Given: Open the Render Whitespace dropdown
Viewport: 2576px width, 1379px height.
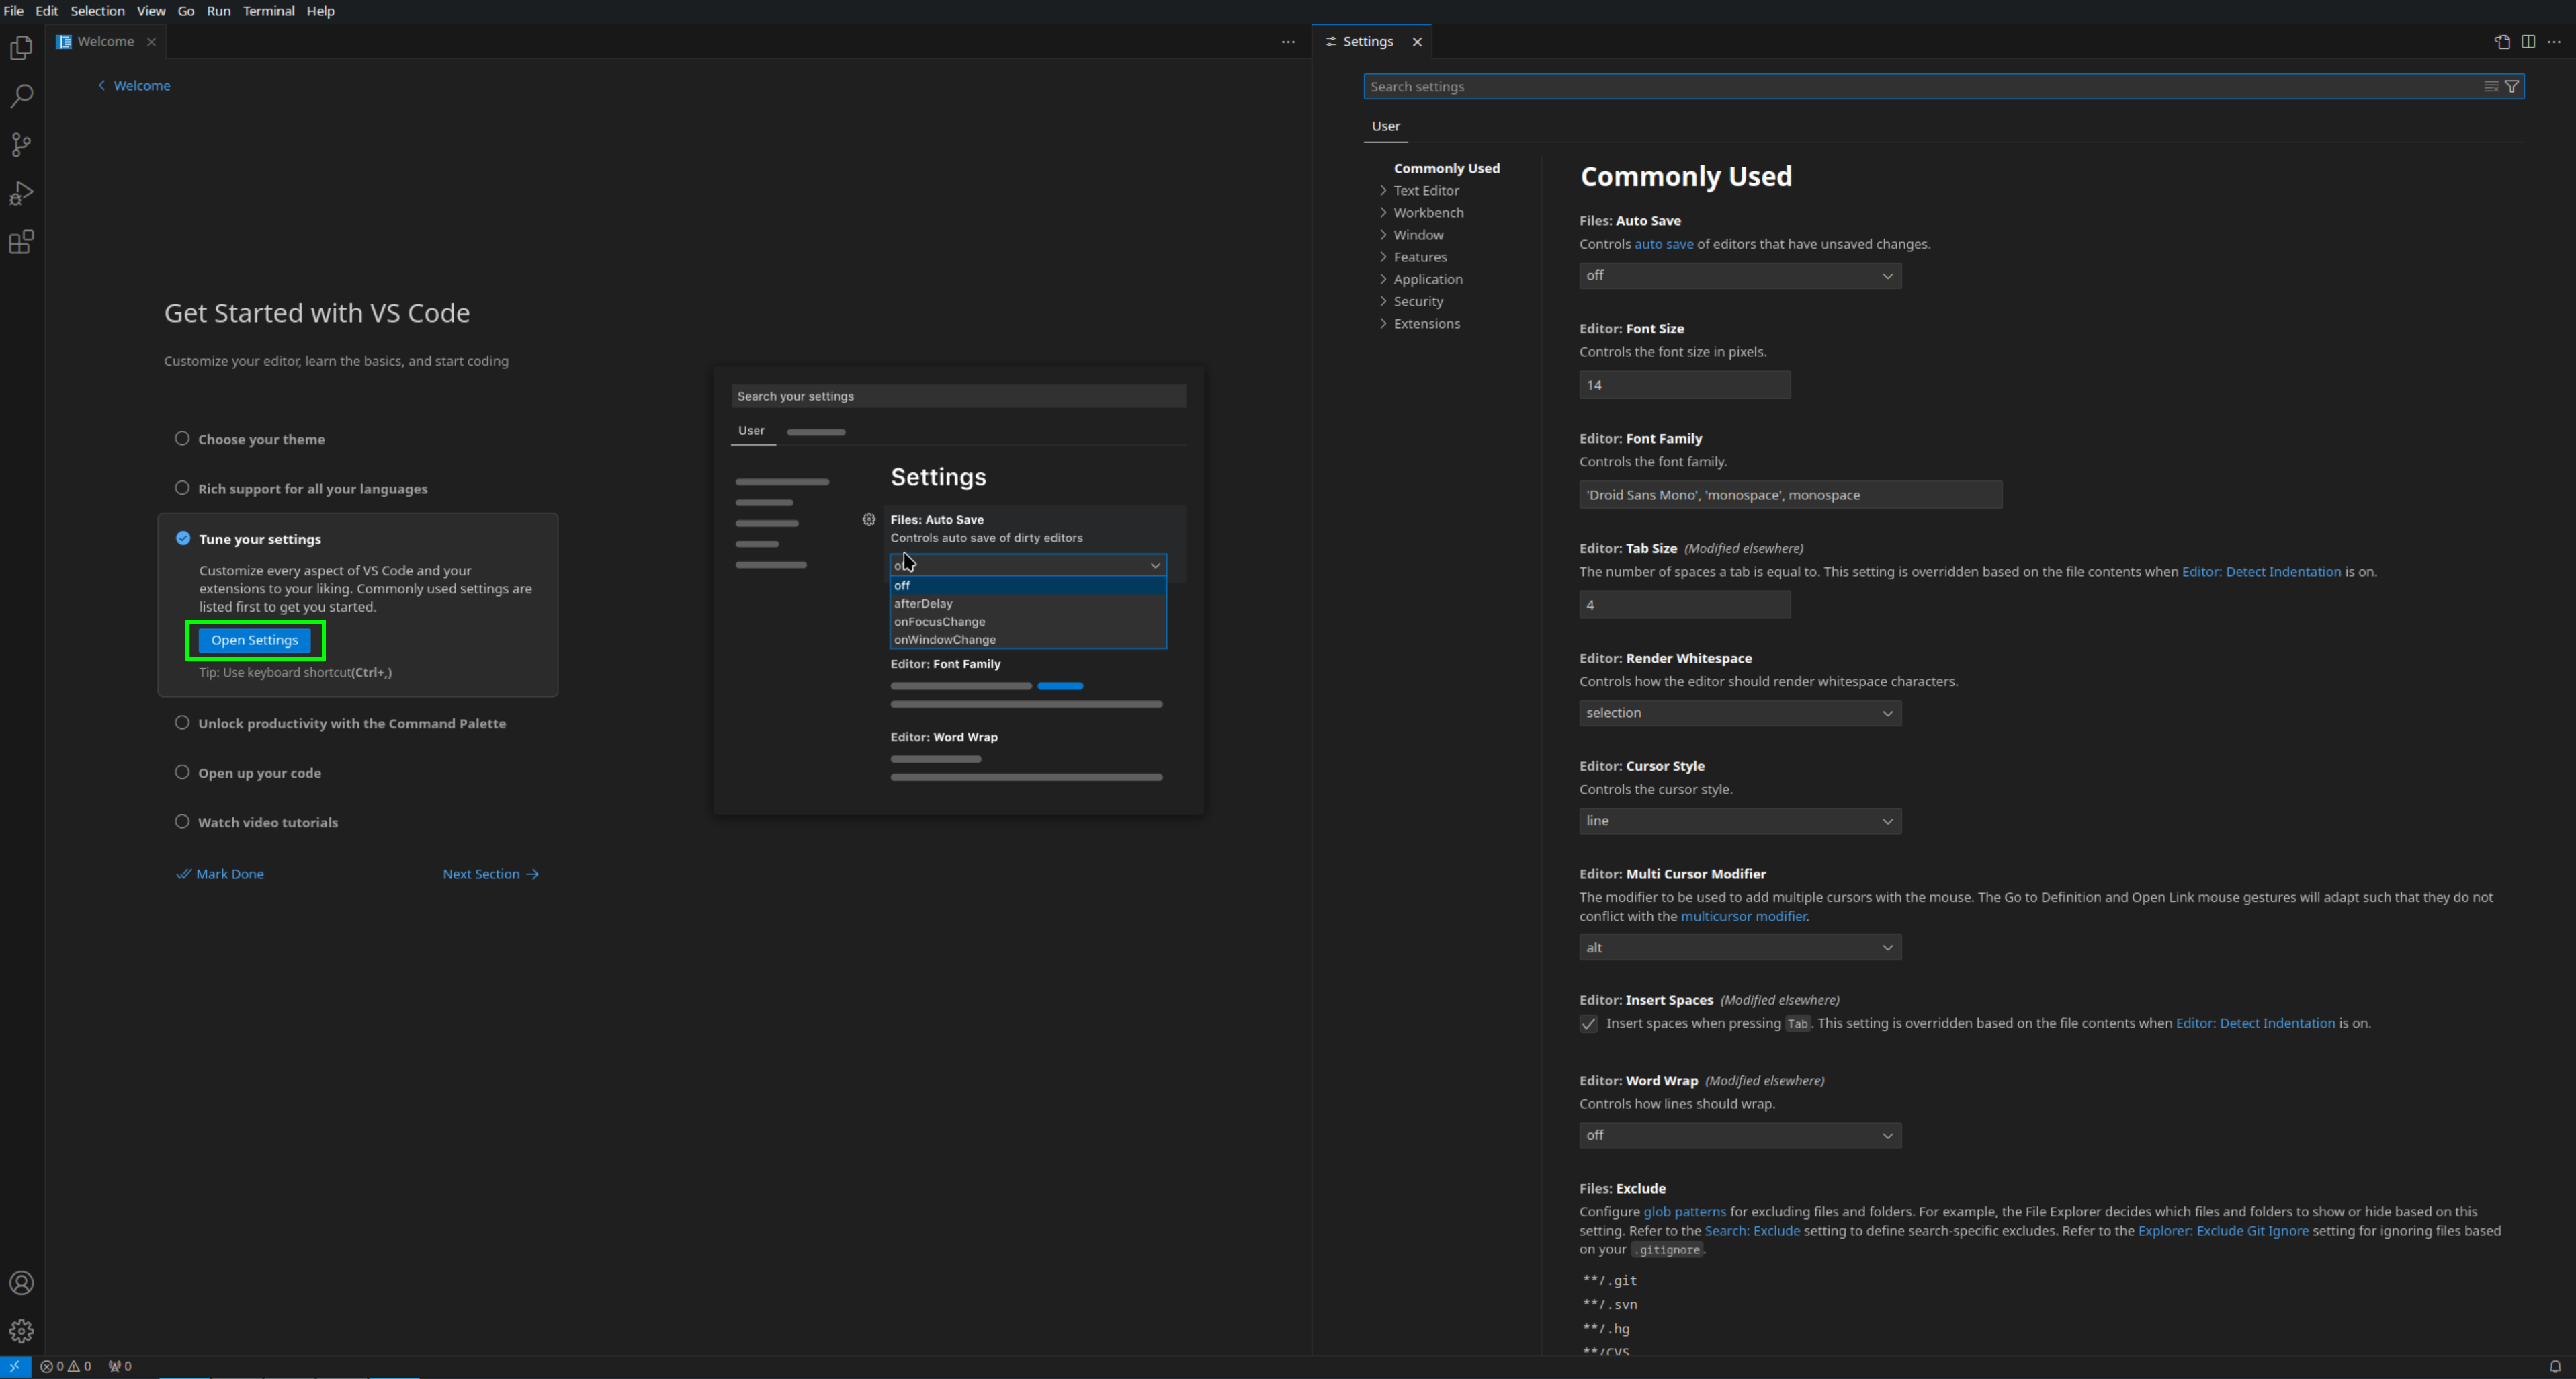Looking at the screenshot, I should point(1740,713).
